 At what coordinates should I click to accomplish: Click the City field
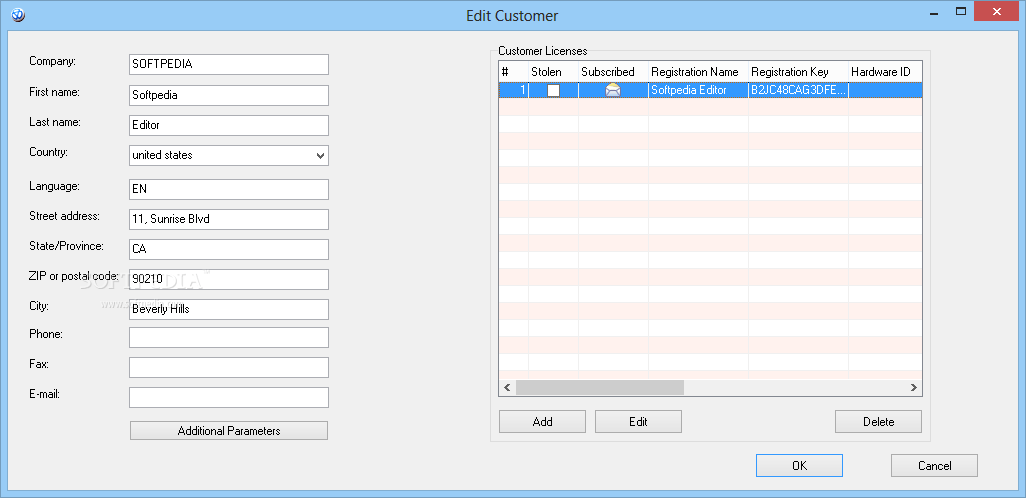point(229,310)
